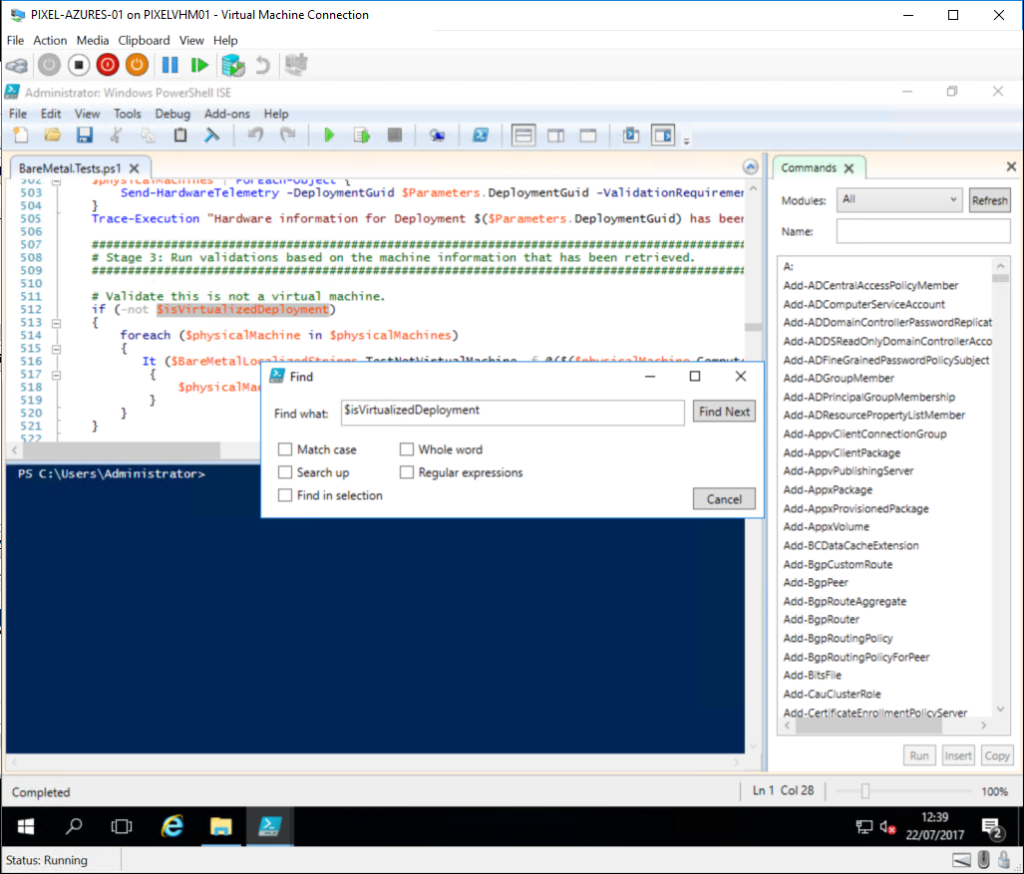
Task: Expand the toolbar overflow arrow
Action: [x=686, y=140]
